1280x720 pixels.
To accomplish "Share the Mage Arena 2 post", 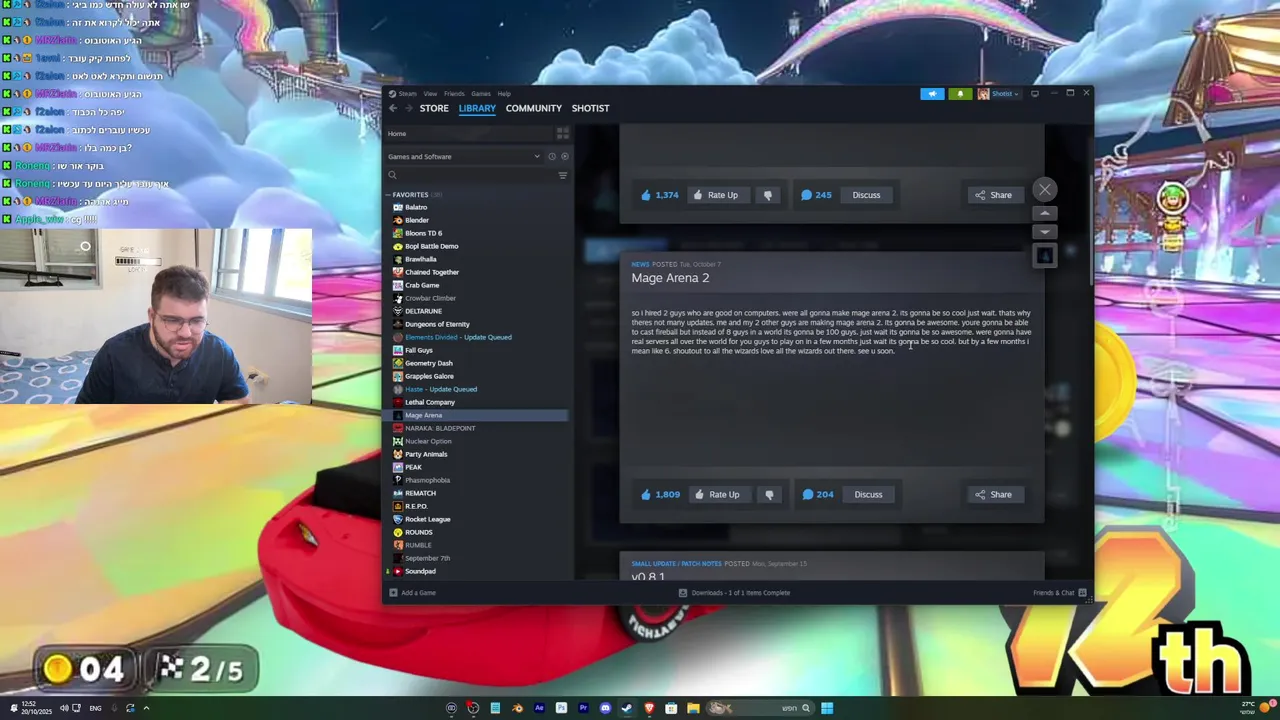I will pos(994,494).
